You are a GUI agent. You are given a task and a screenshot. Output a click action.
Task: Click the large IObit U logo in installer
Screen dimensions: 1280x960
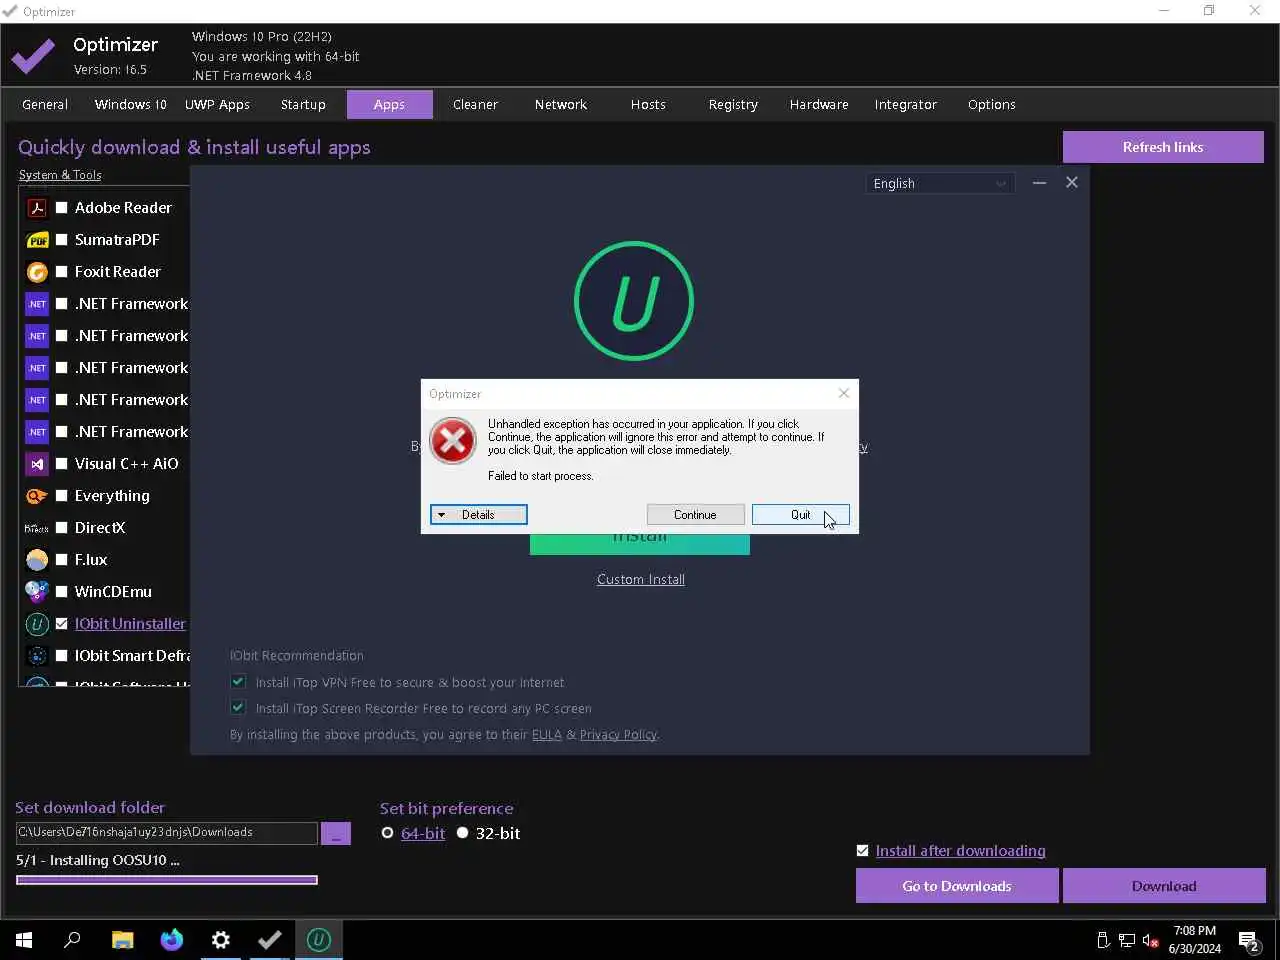tap(634, 301)
